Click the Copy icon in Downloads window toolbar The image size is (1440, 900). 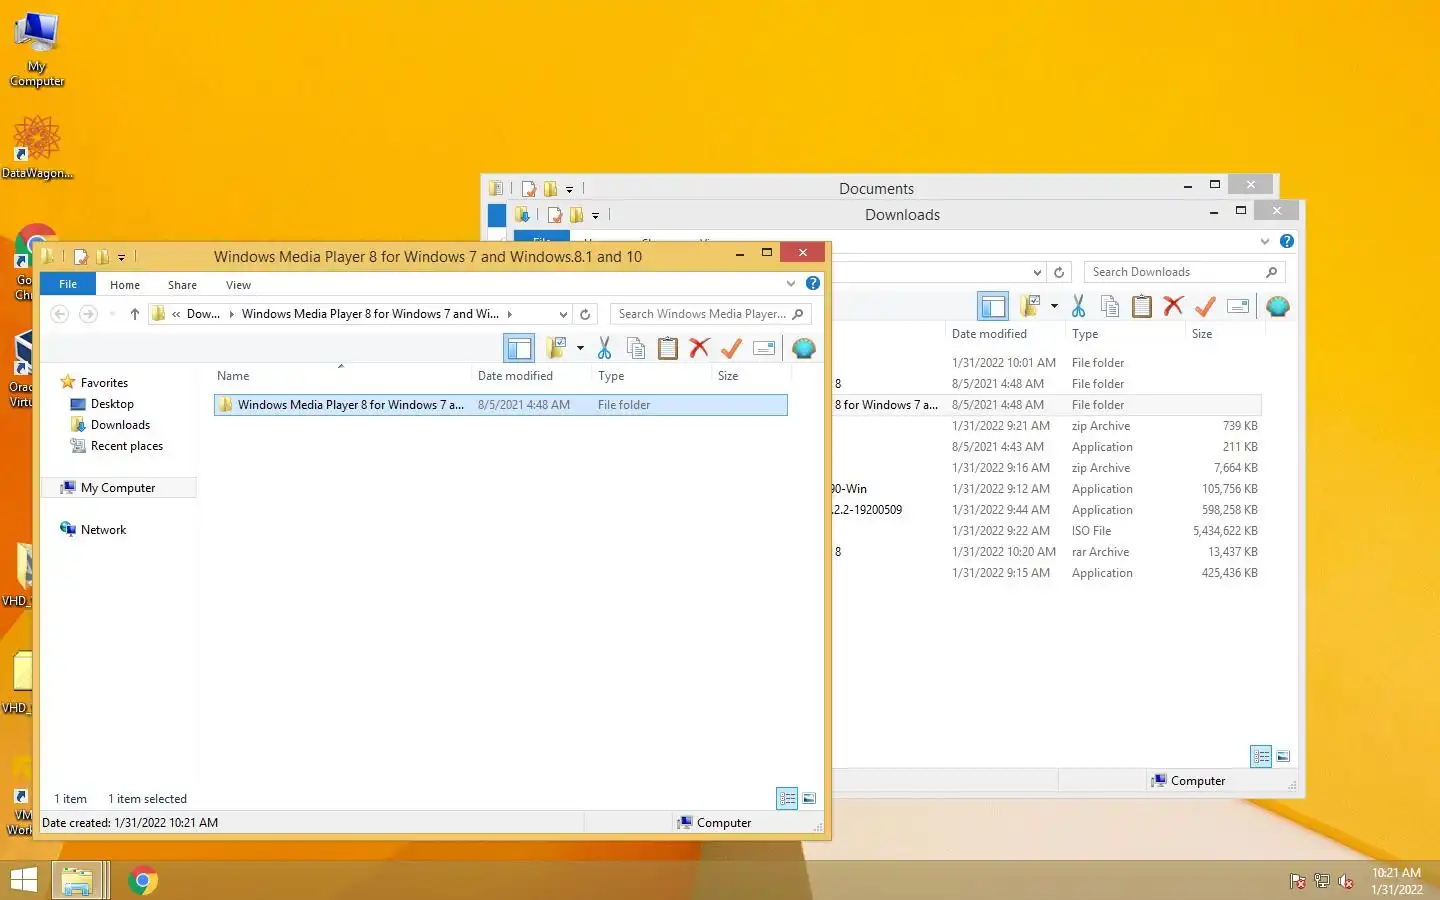point(1110,306)
